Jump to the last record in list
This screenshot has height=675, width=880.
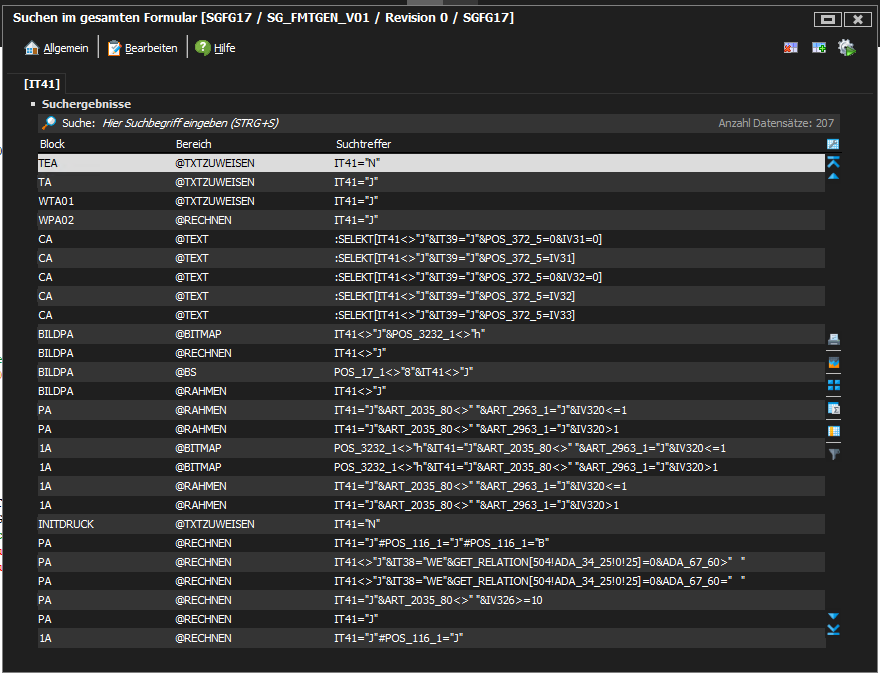point(833,630)
